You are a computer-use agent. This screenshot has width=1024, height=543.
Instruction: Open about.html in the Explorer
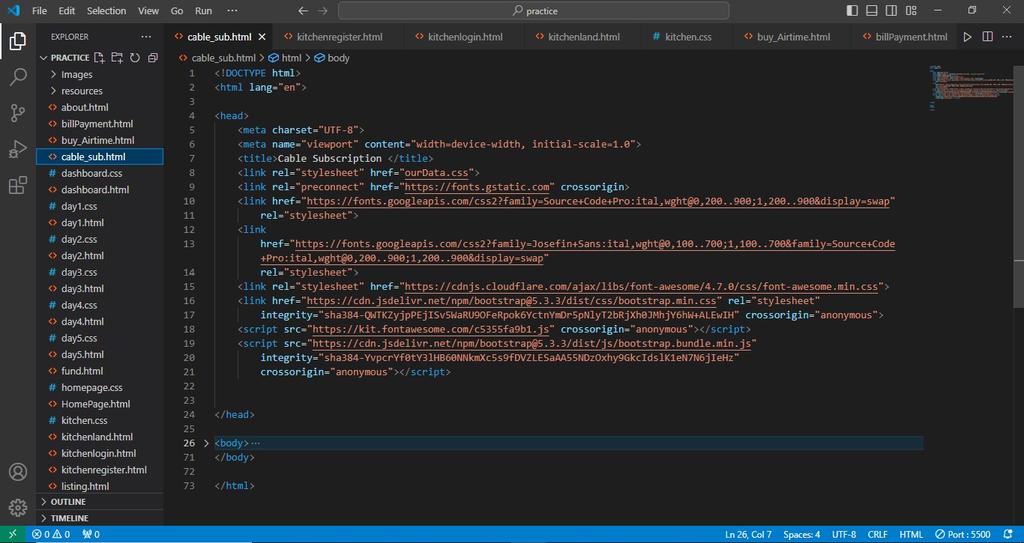coord(99,107)
